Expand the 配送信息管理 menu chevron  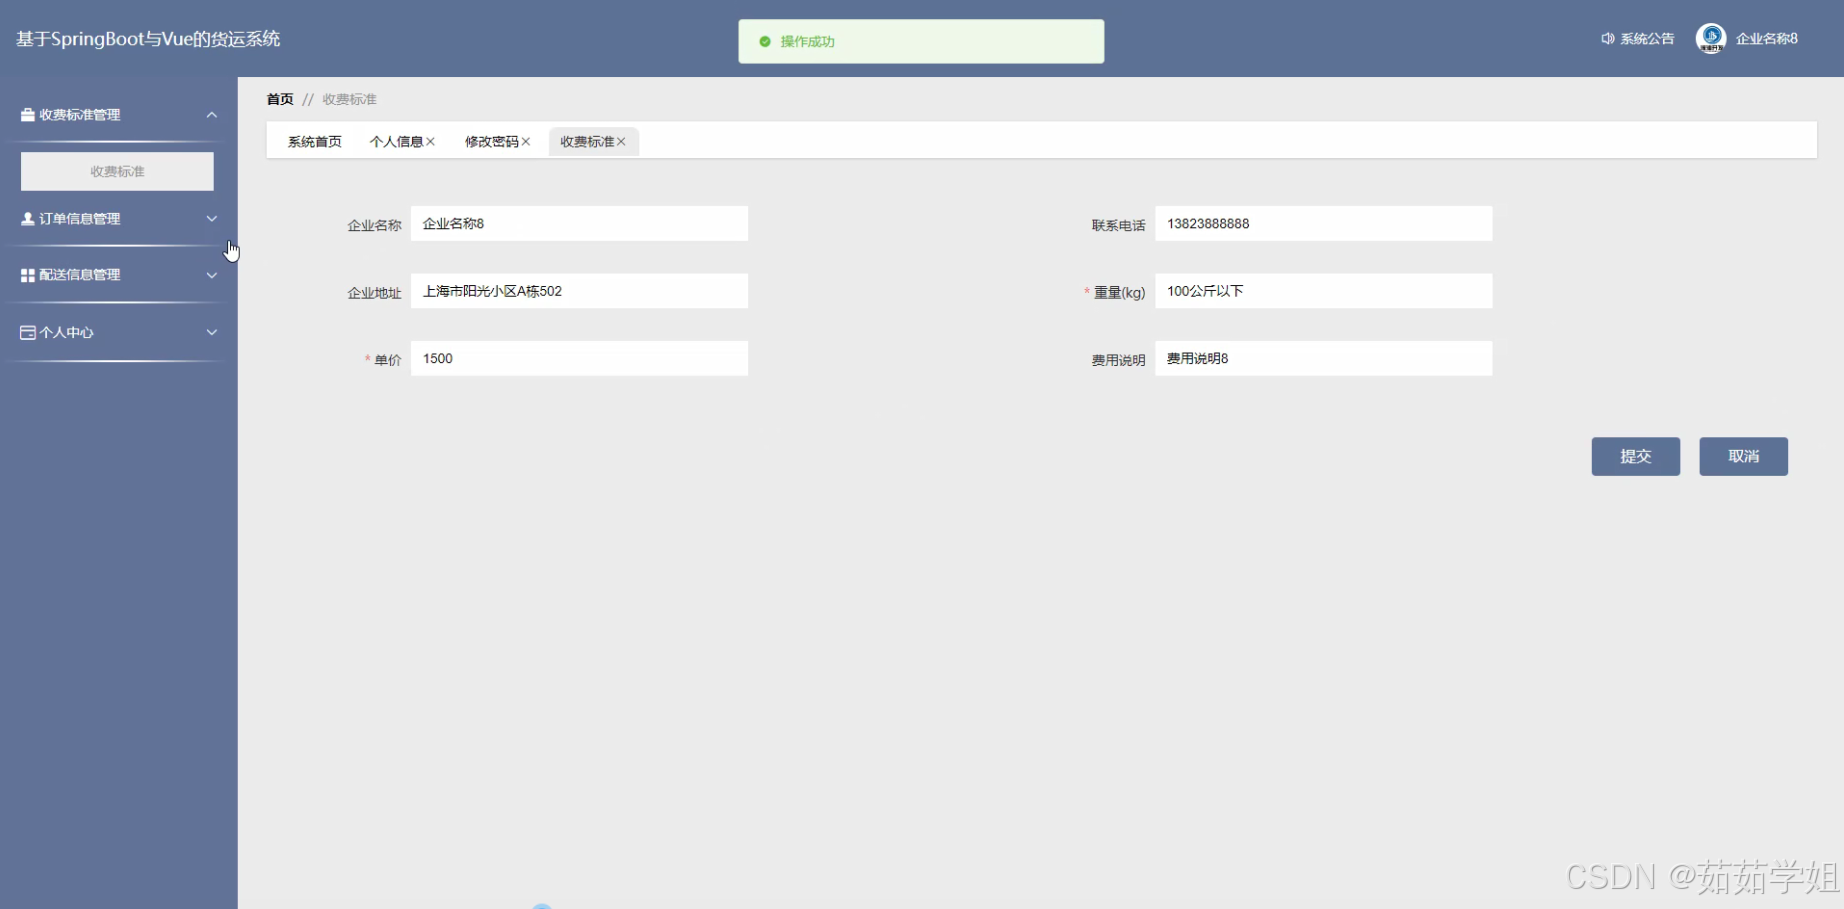click(x=212, y=275)
